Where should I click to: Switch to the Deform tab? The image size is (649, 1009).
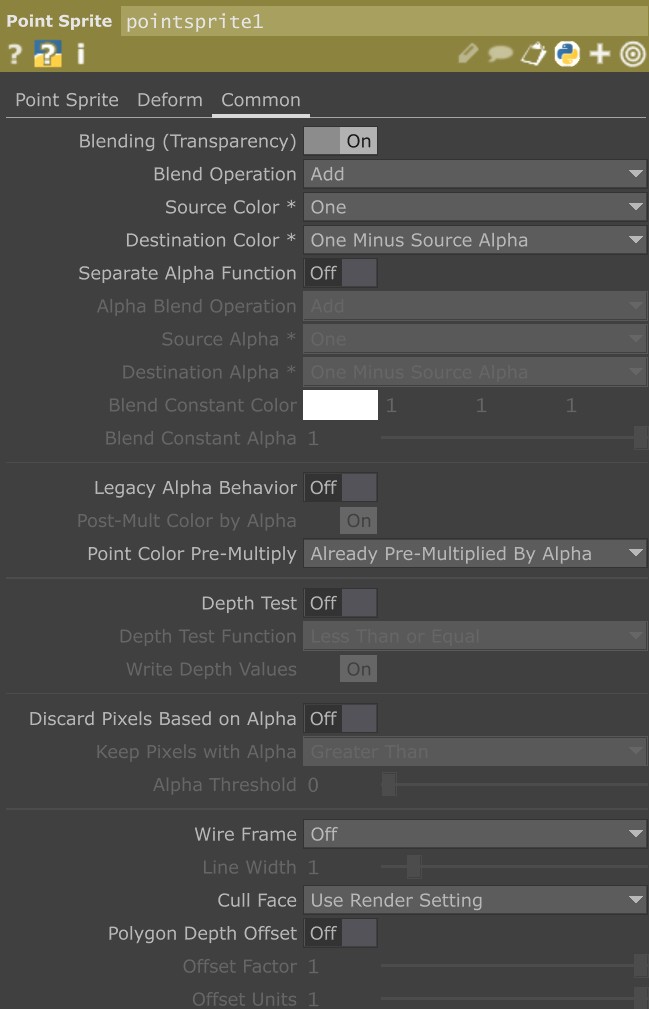[x=170, y=100]
